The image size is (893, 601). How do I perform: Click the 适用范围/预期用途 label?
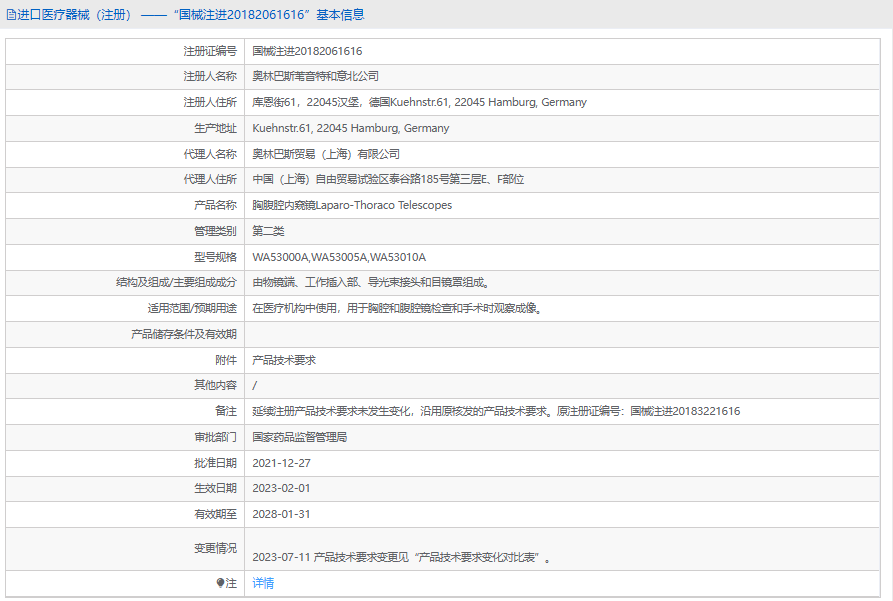pyautogui.click(x=192, y=308)
